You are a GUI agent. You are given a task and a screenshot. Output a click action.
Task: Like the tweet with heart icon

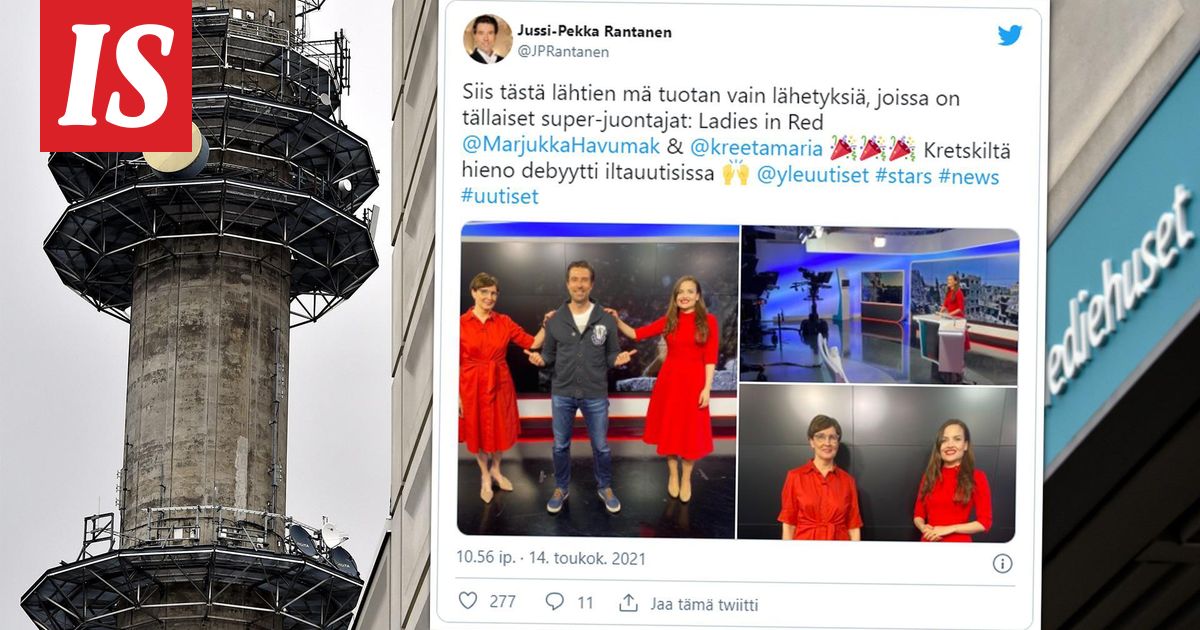click(467, 601)
